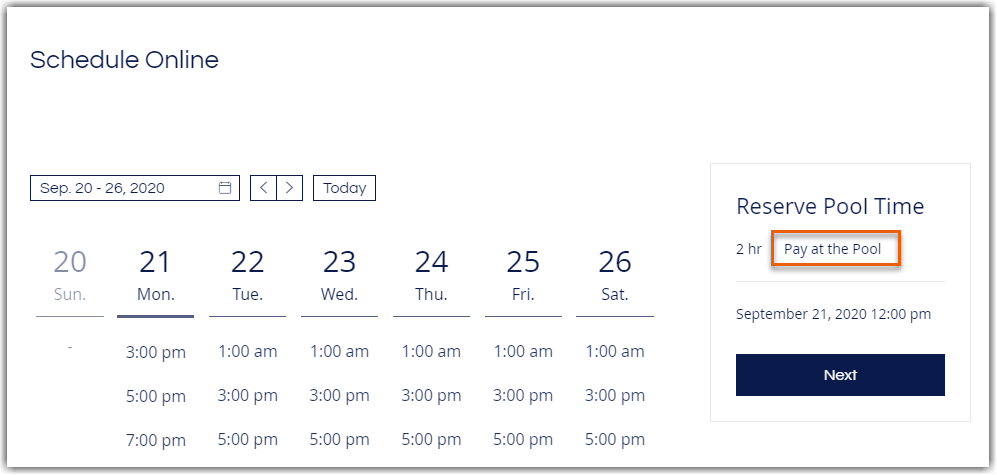Click the Today button
Screen dimensions: 997x475
tap(345, 188)
